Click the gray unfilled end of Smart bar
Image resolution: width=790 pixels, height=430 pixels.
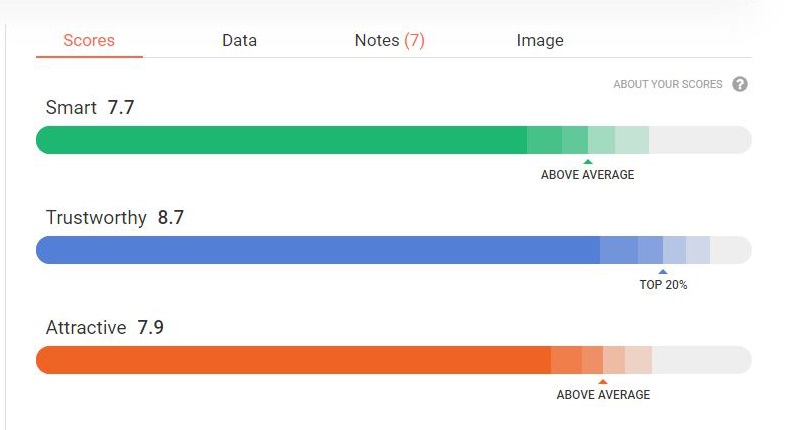click(x=700, y=140)
